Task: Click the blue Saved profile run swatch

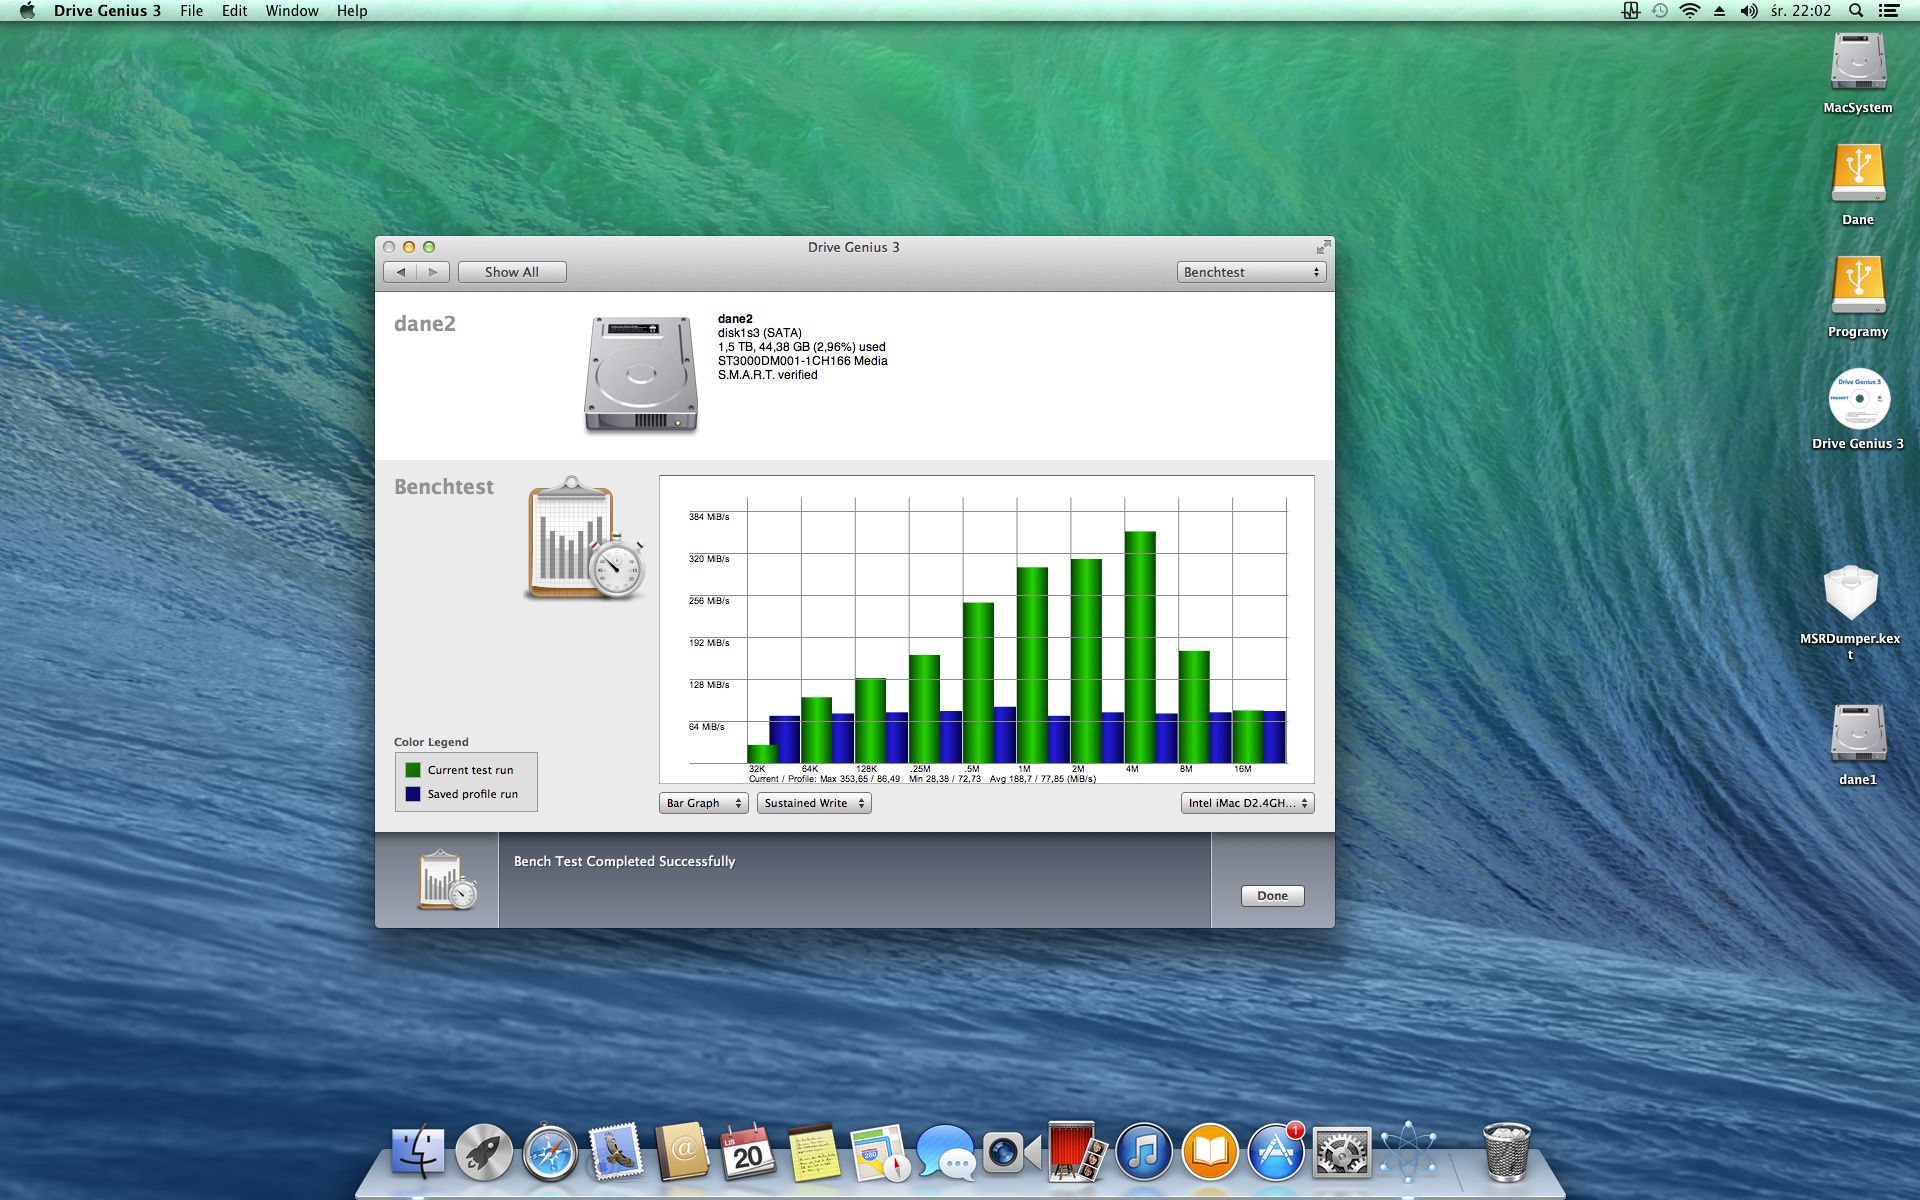Action: tap(413, 794)
